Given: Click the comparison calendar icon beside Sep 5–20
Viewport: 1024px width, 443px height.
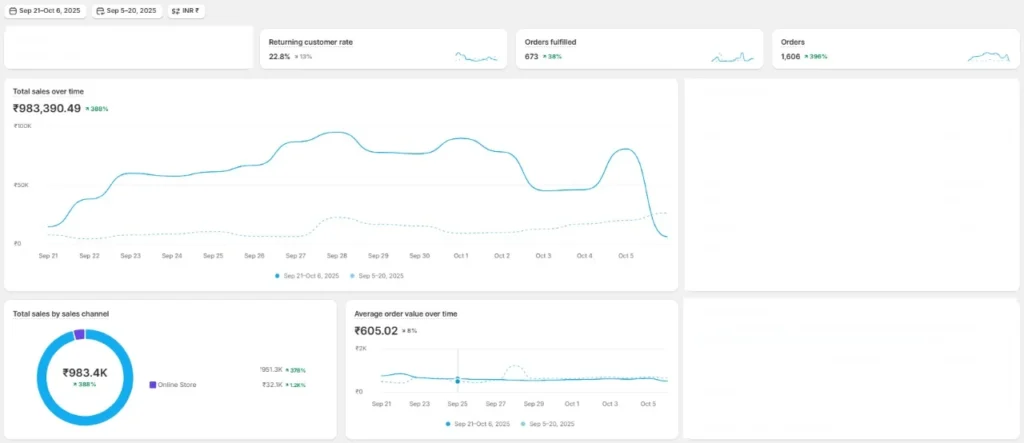Looking at the screenshot, I should (100, 11).
